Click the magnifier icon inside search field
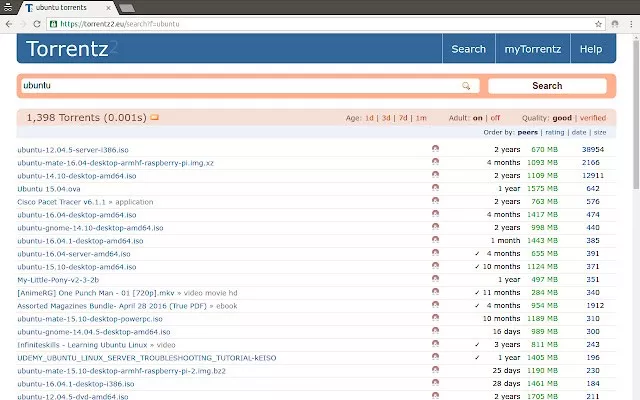 pyautogui.click(x=466, y=86)
